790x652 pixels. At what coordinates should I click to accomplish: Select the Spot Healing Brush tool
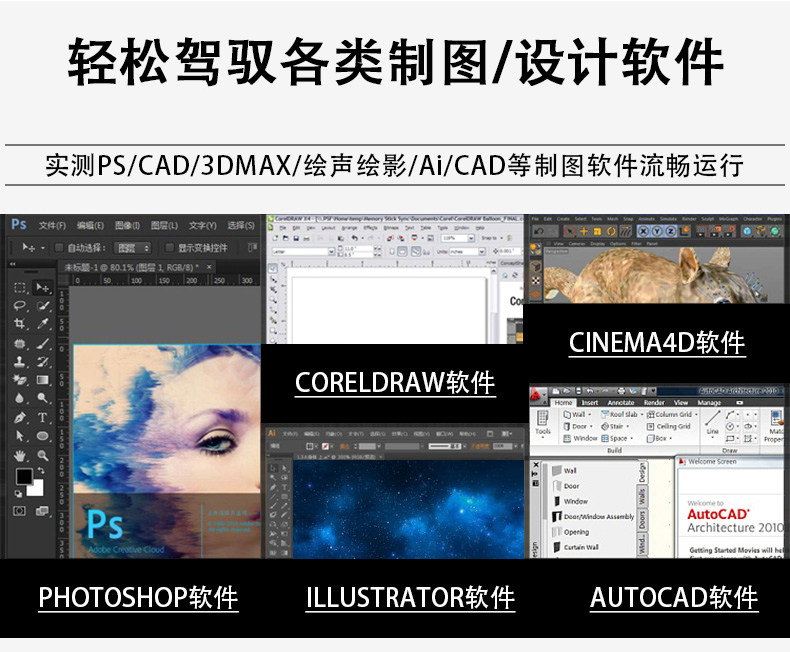(20, 344)
